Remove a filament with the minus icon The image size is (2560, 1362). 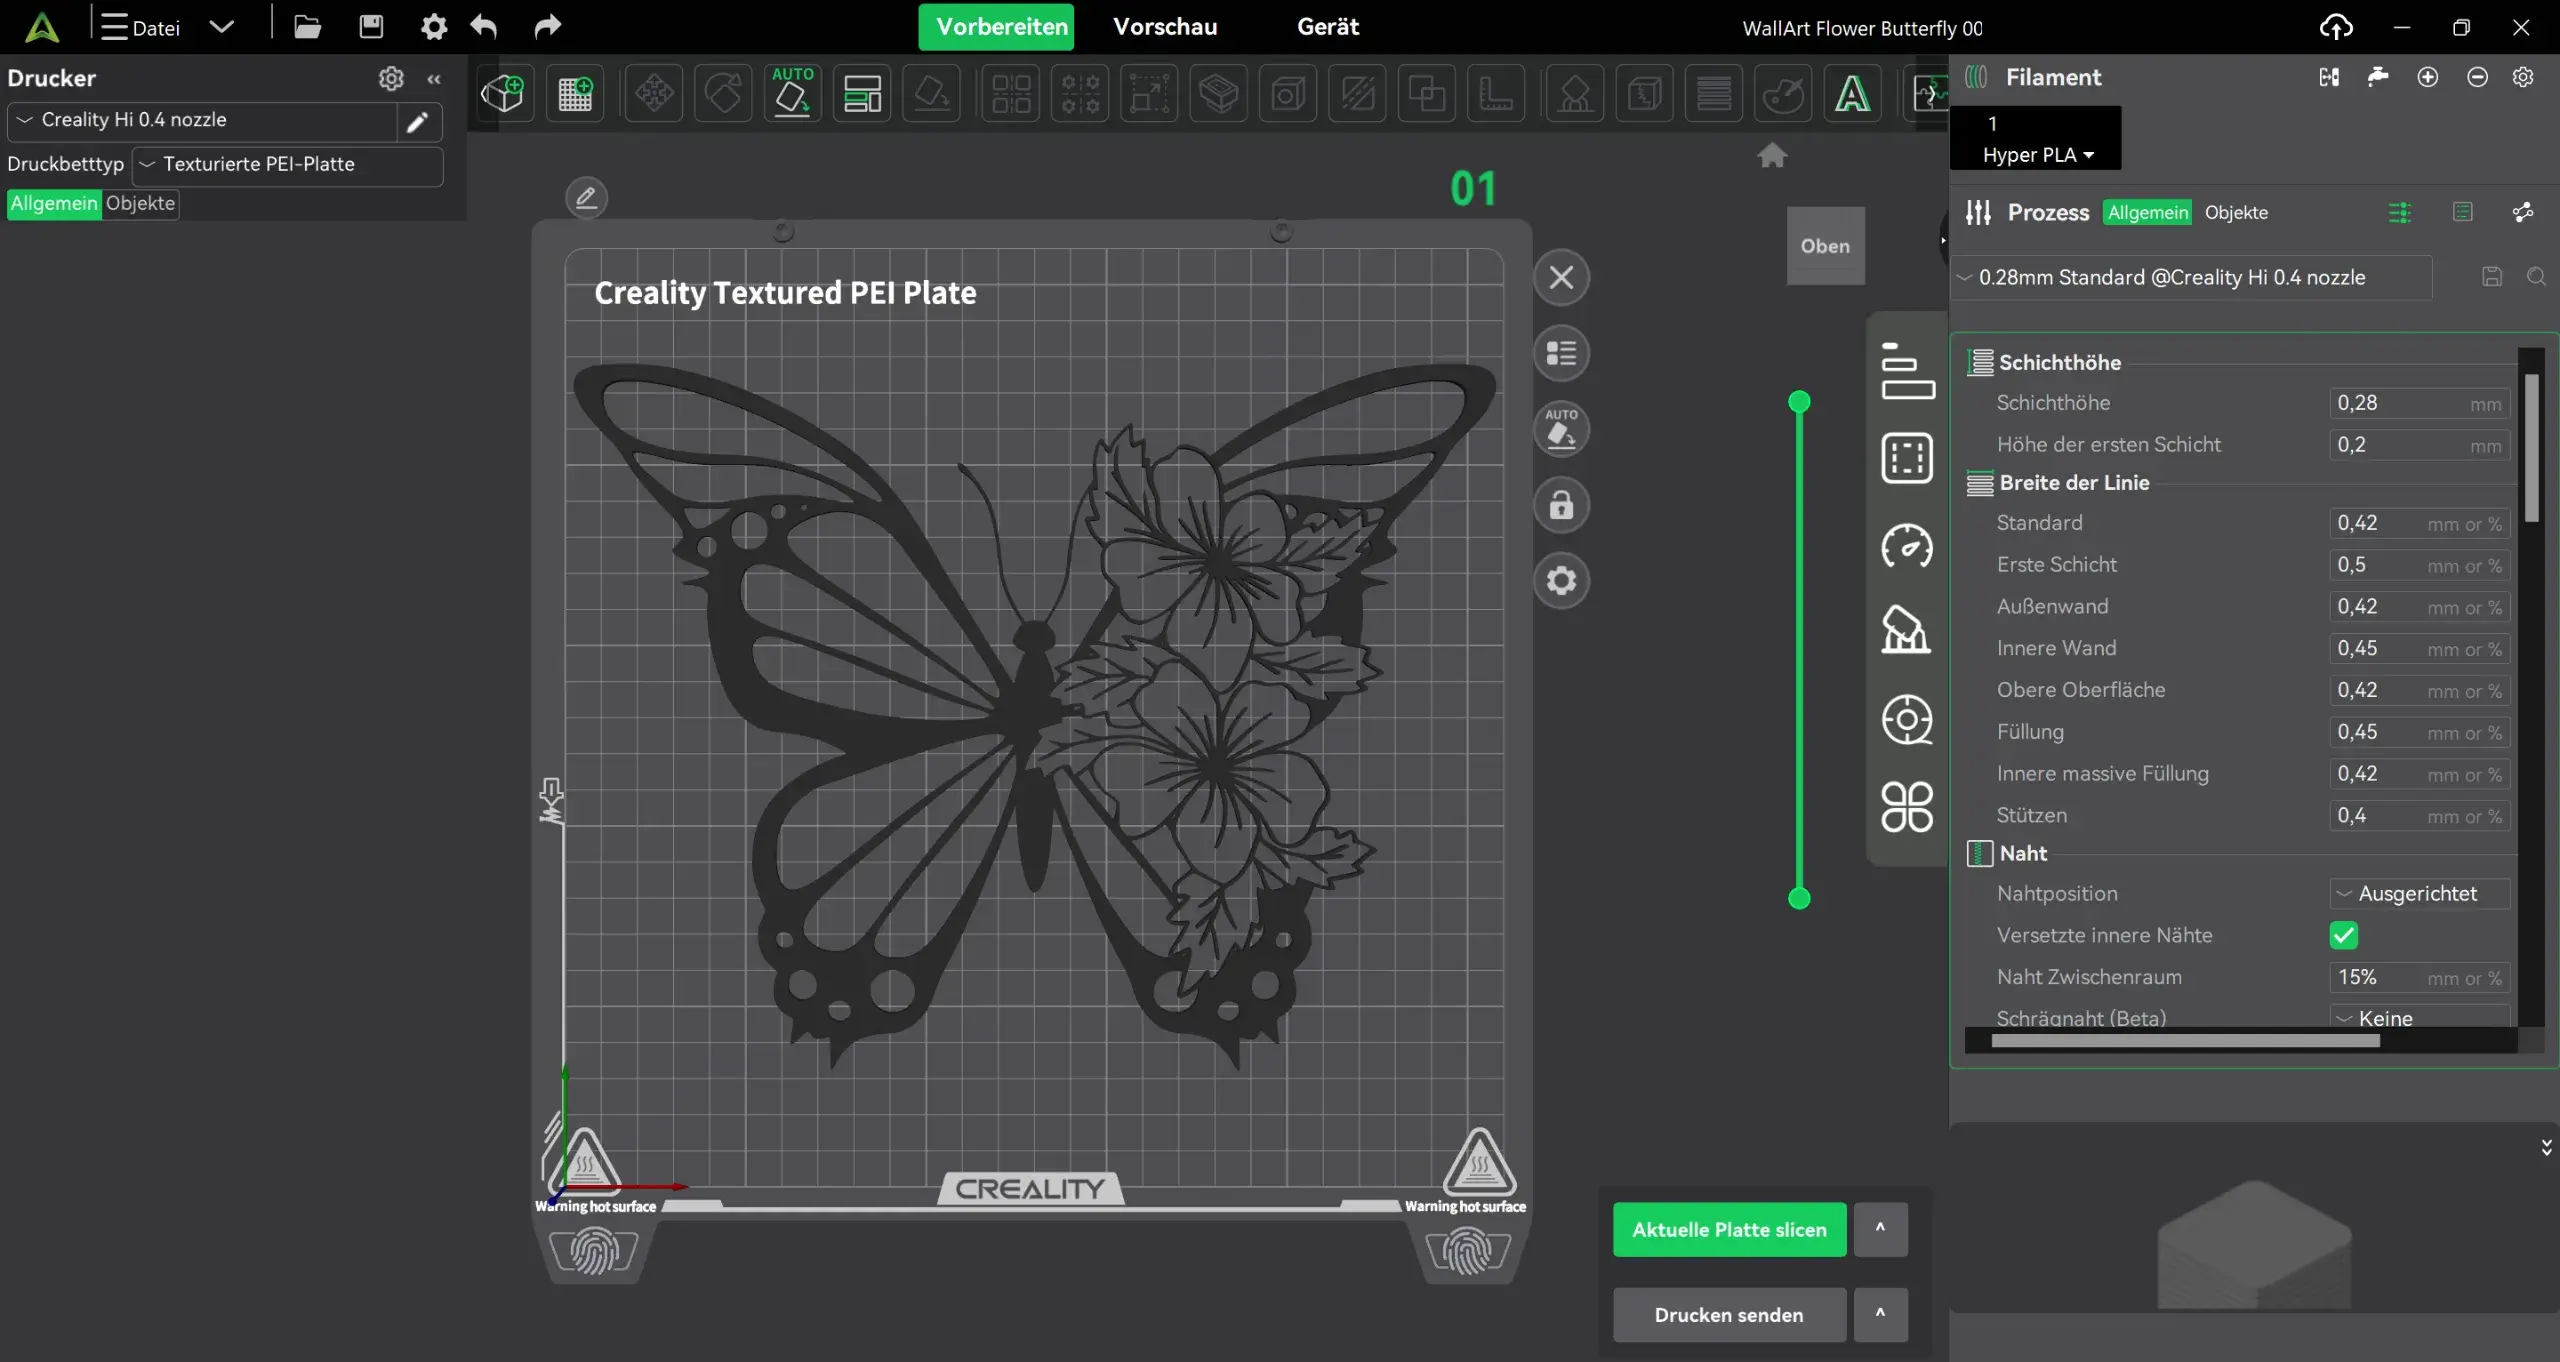click(x=2477, y=77)
